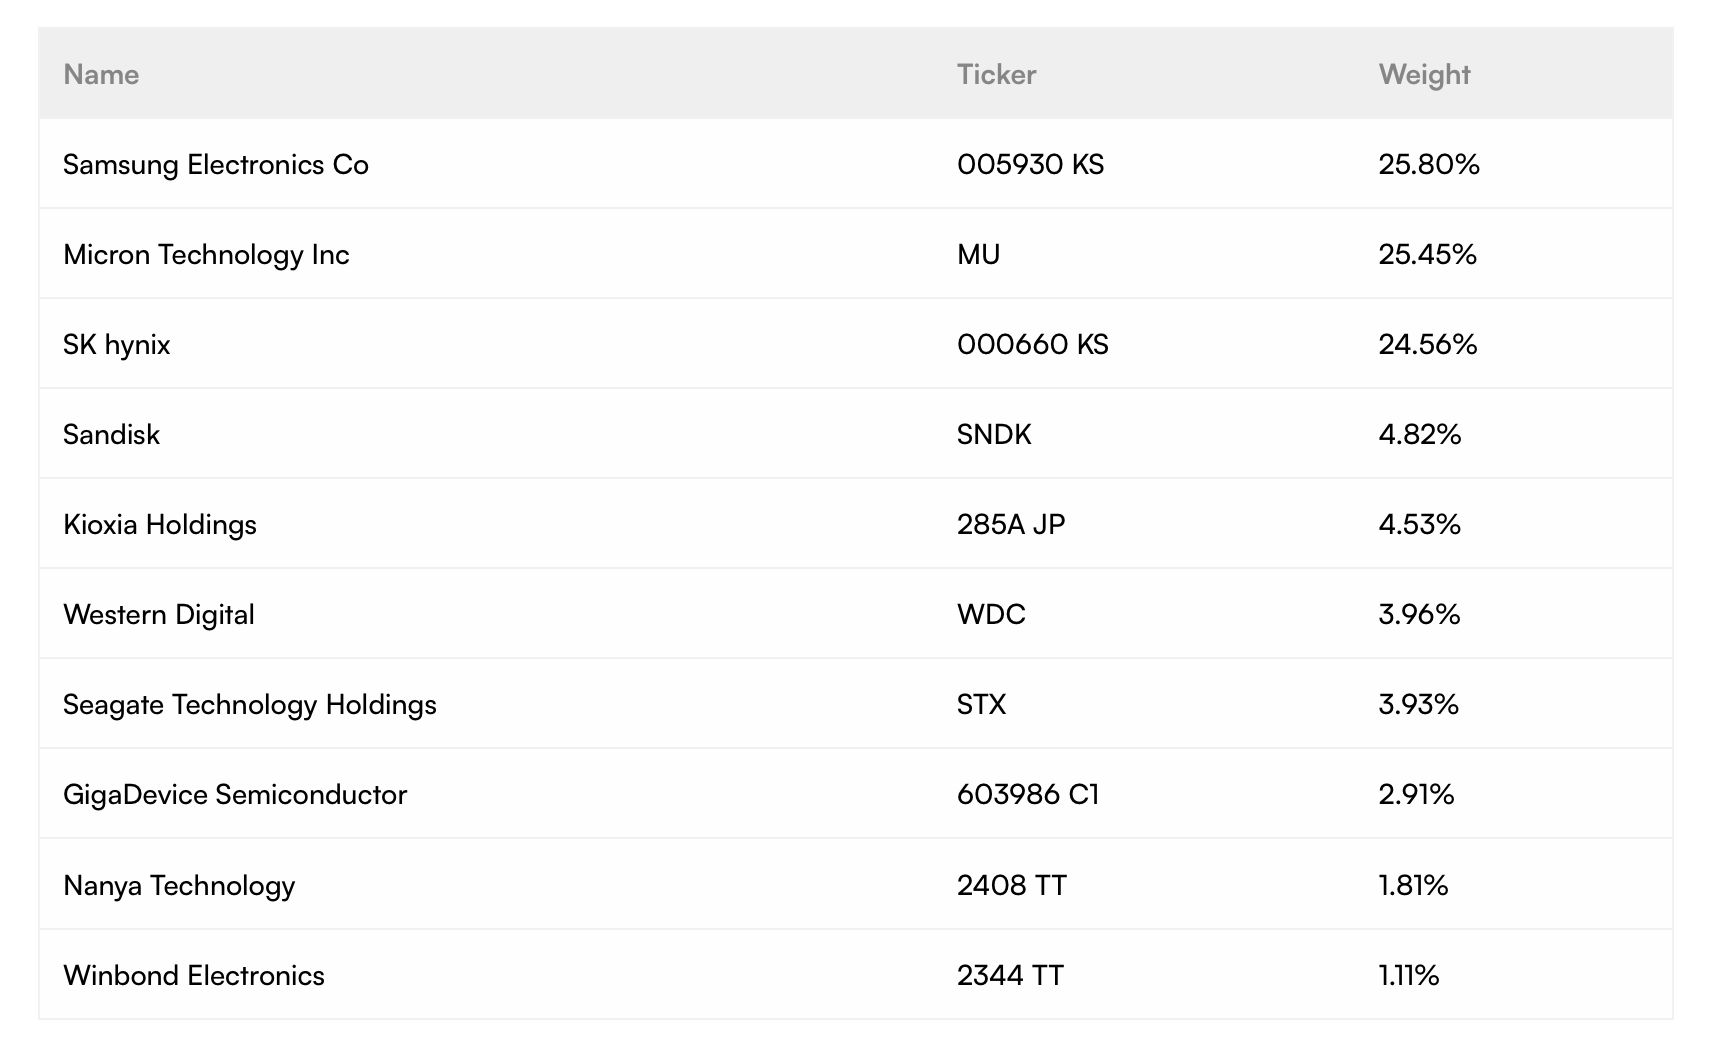This screenshot has width=1712, height=1044.
Task: Click the Ticker column header
Action: [996, 75]
